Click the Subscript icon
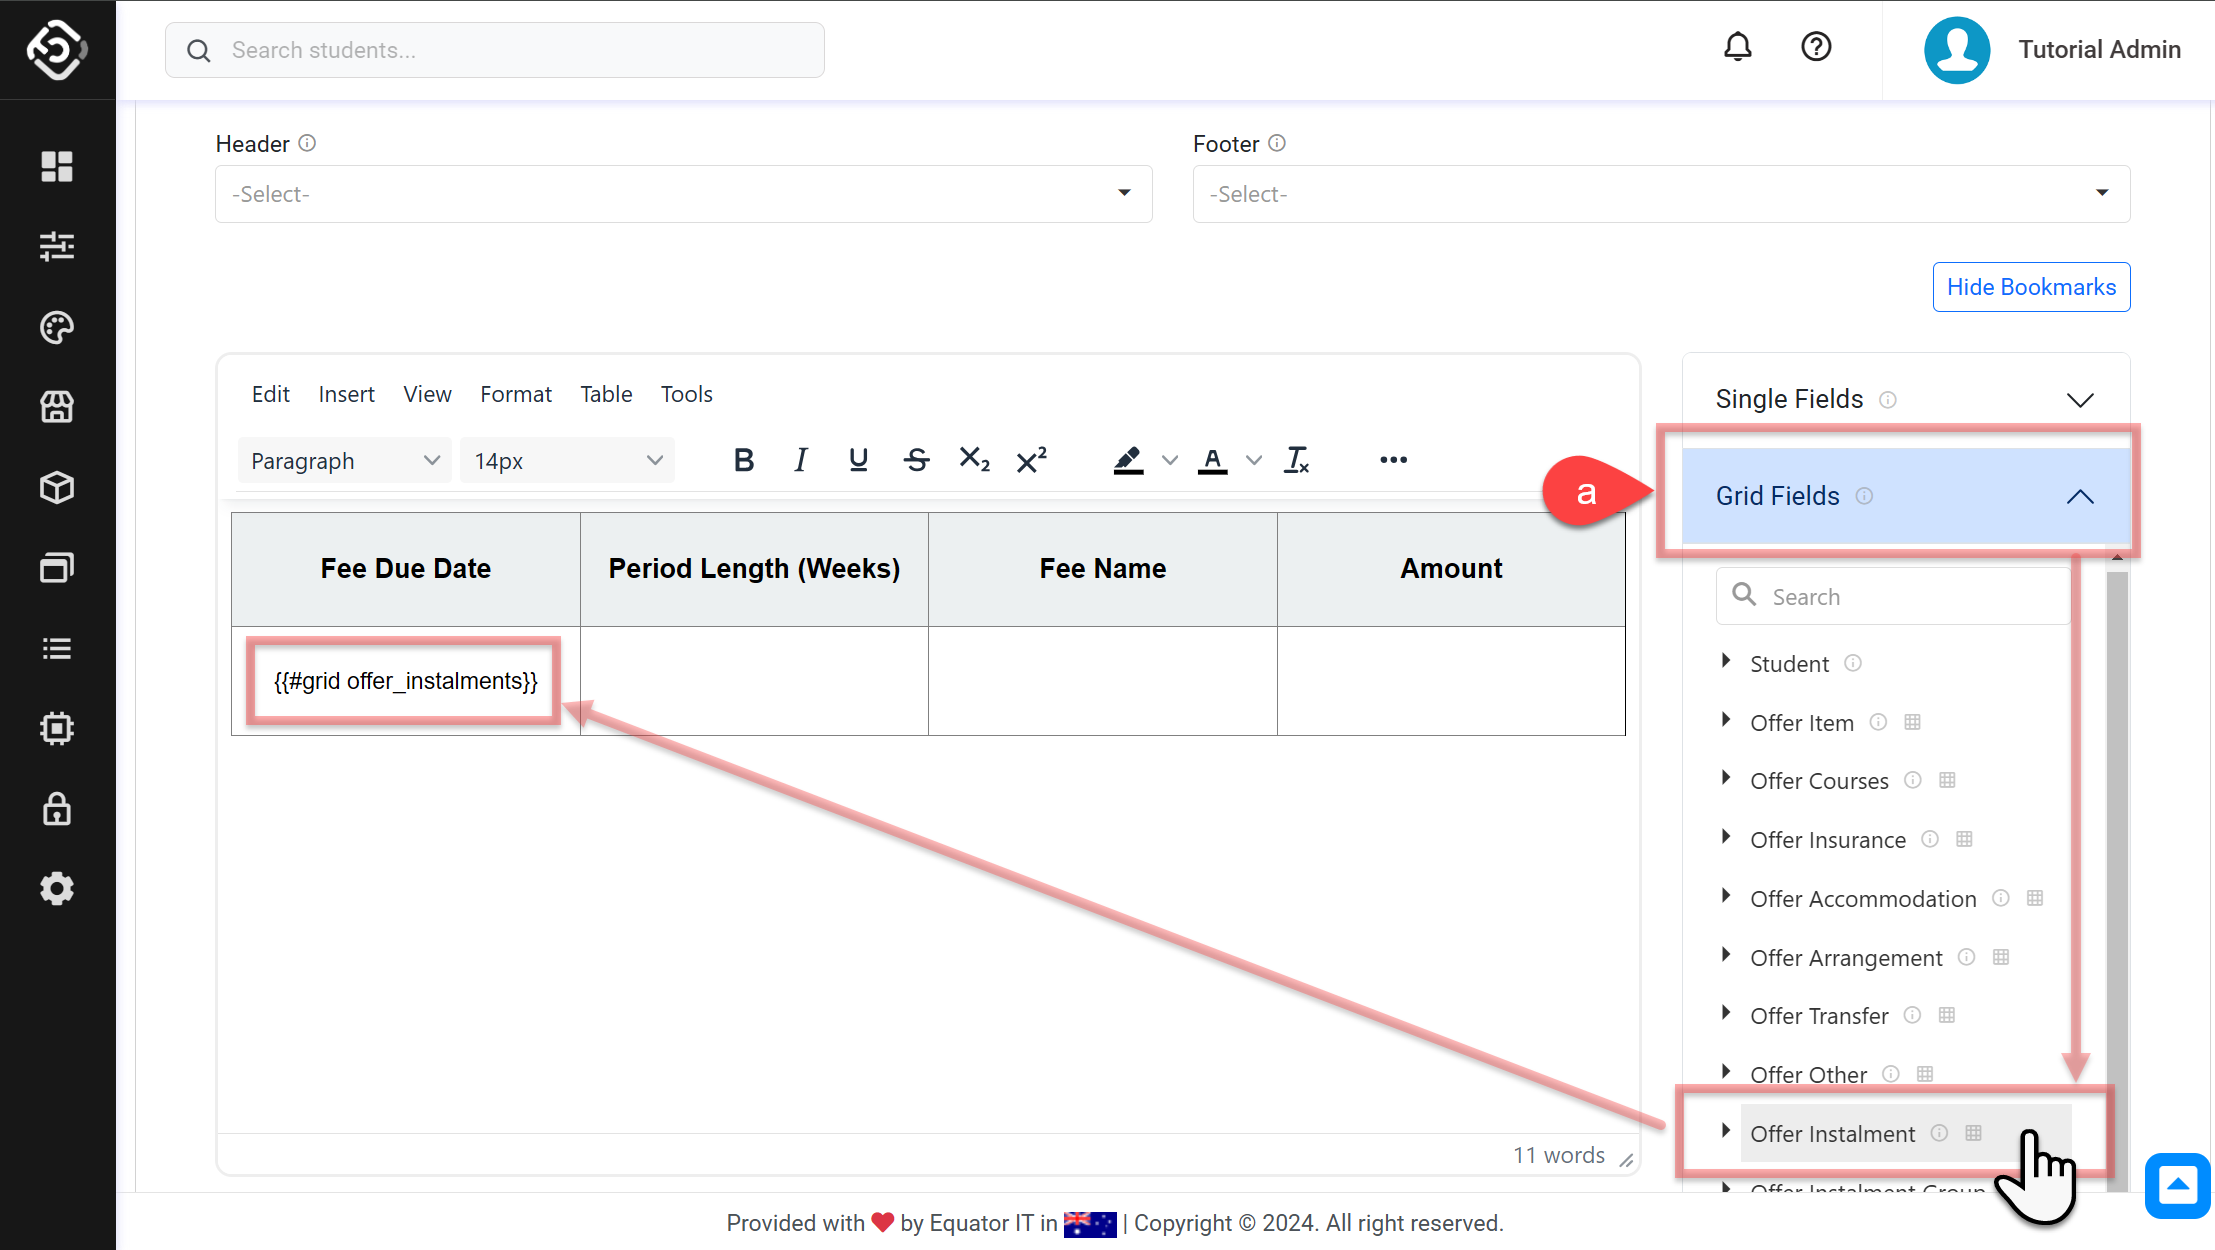 974,460
